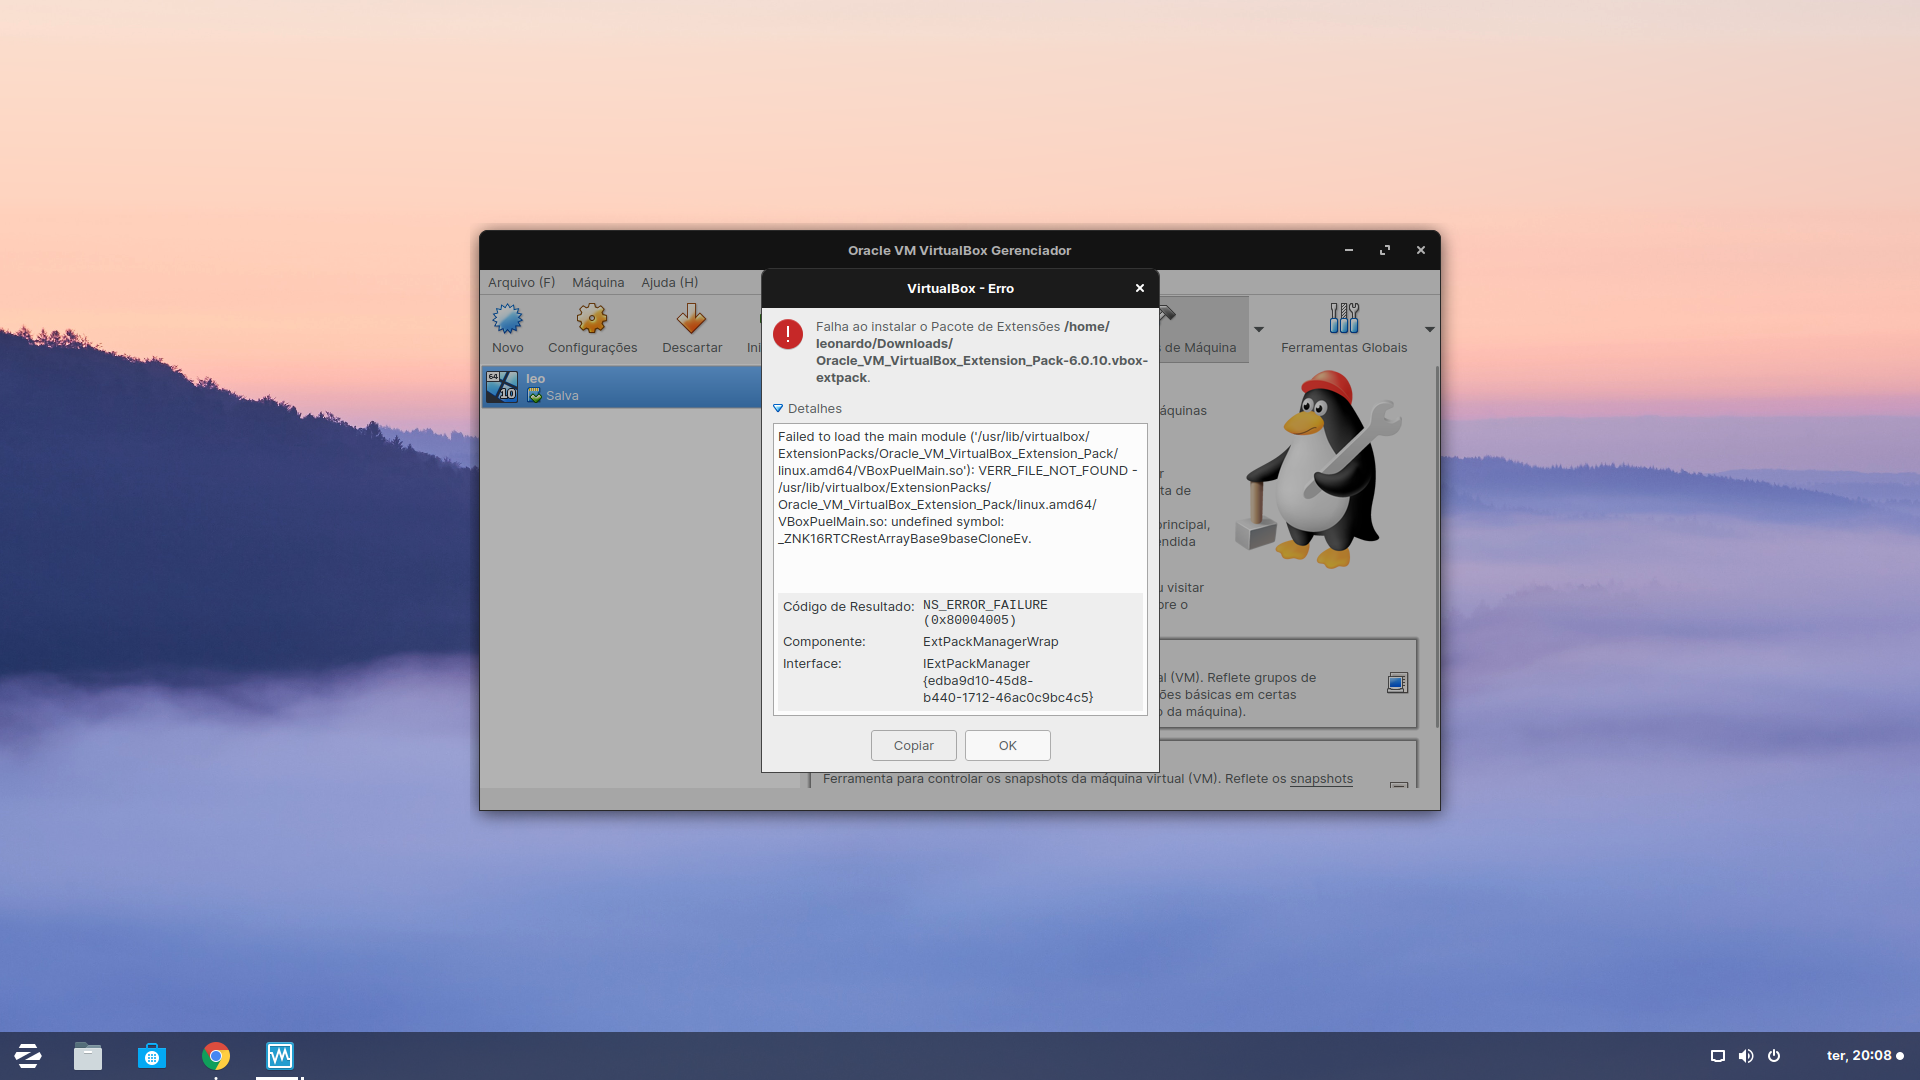Close the VirtualBox - Erro dialog

(1139, 288)
